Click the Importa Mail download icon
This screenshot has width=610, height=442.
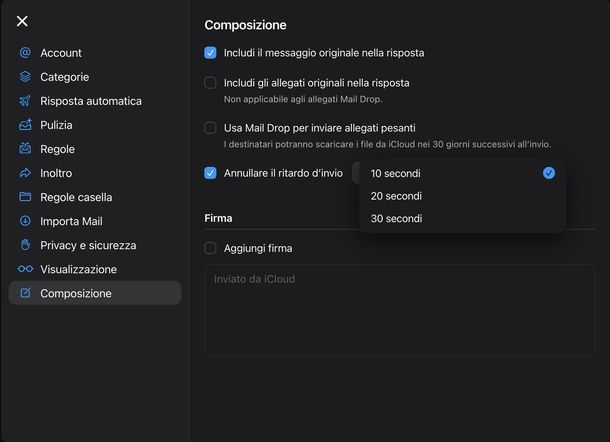click(25, 221)
